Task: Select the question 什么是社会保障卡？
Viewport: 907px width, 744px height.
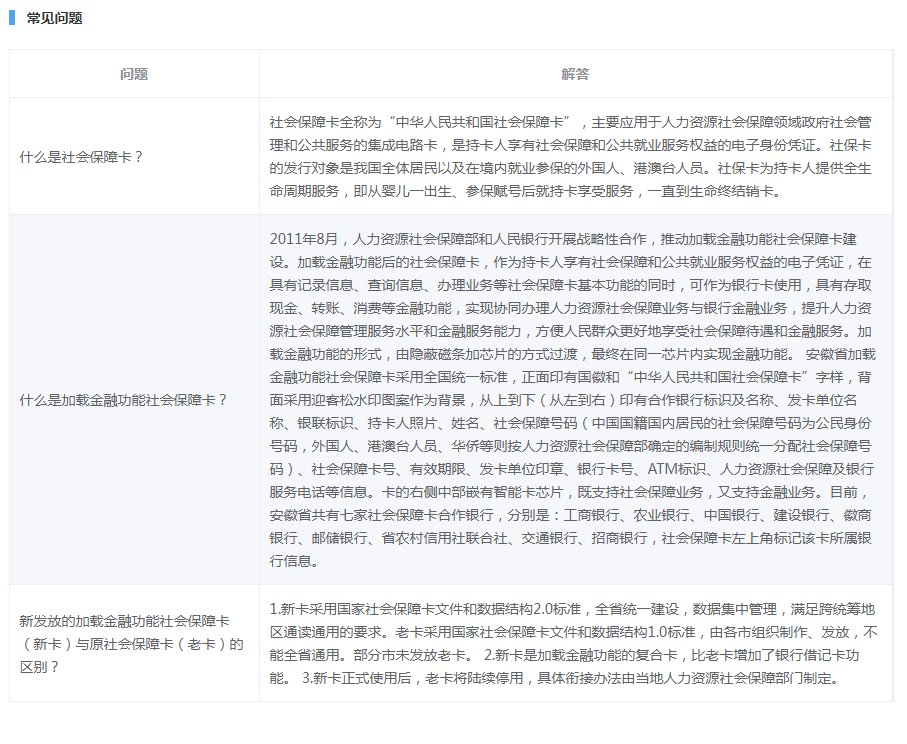Action: tap(82, 157)
